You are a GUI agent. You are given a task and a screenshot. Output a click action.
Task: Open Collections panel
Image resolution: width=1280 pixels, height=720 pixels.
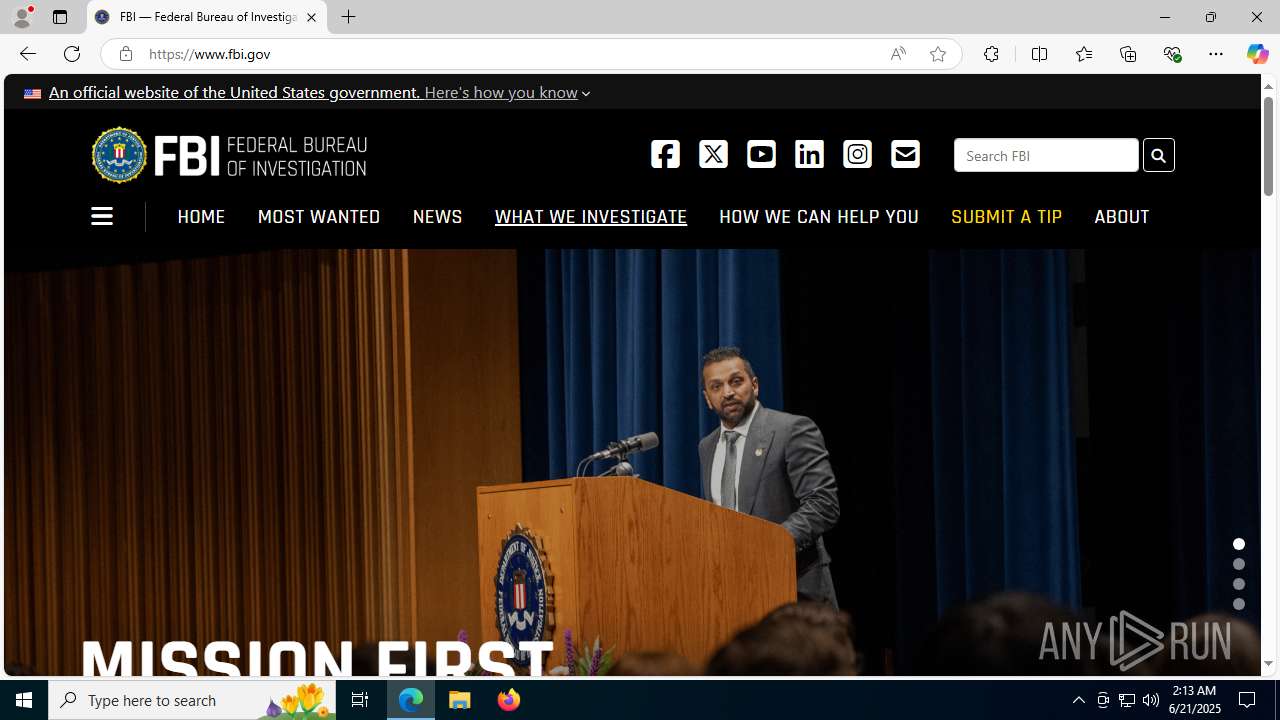(x=1128, y=54)
